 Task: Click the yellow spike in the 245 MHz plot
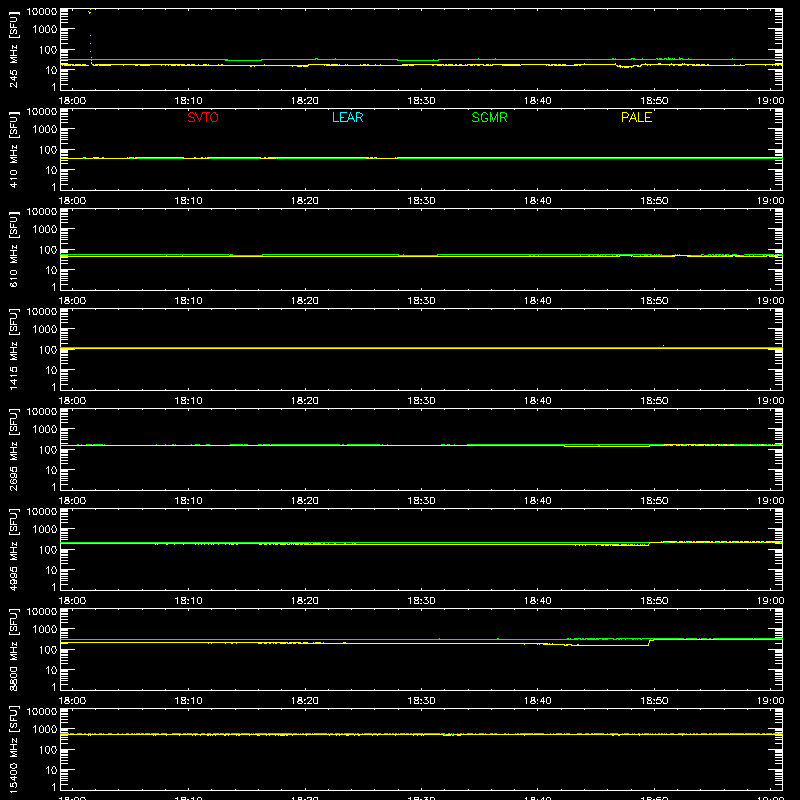tap(90, 36)
